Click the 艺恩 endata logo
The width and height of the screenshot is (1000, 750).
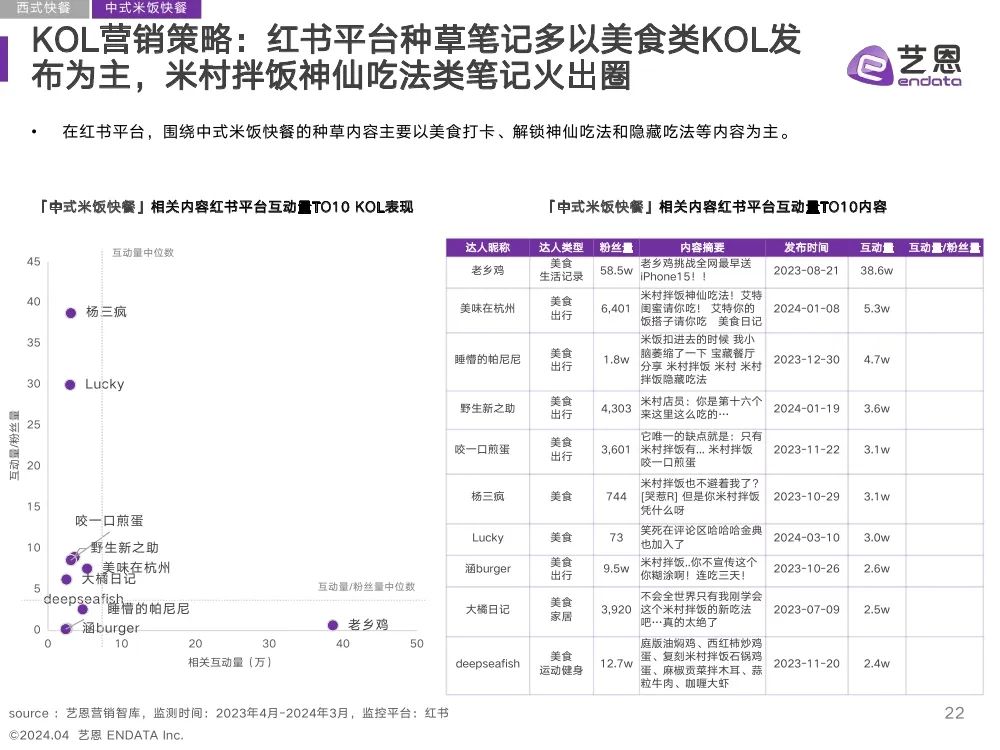click(904, 65)
